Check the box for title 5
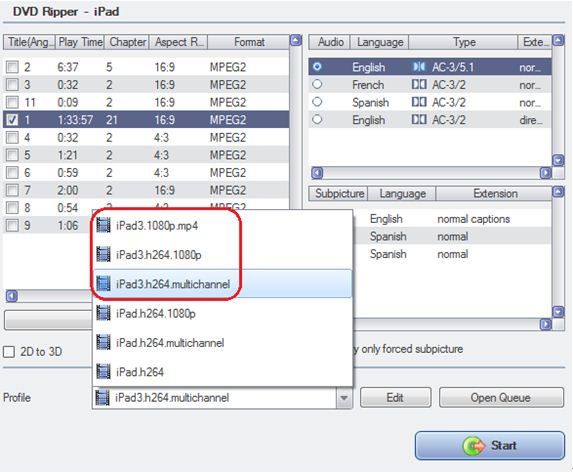 tap(12, 155)
